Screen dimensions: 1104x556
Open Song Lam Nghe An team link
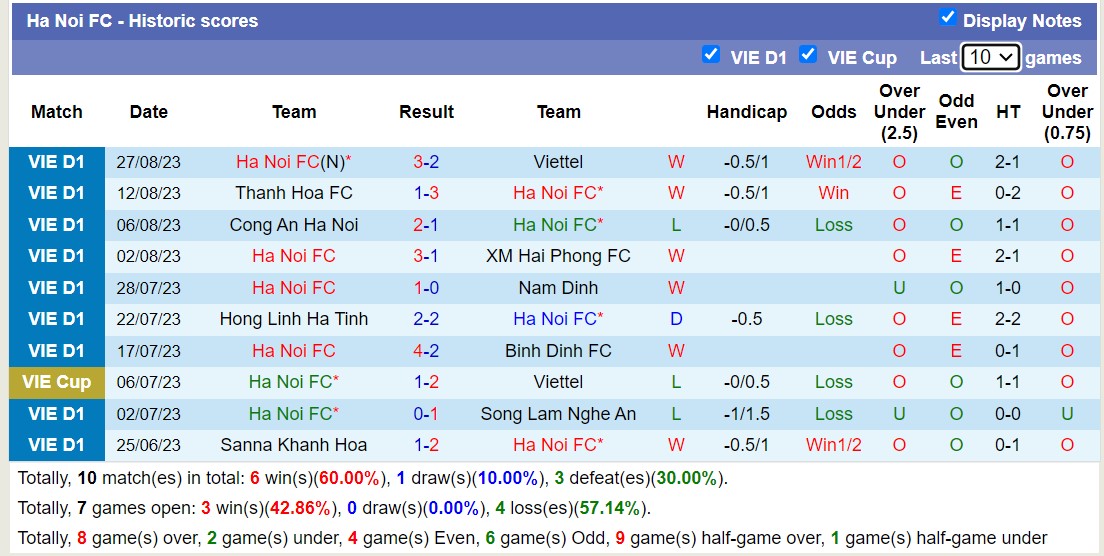pos(558,414)
